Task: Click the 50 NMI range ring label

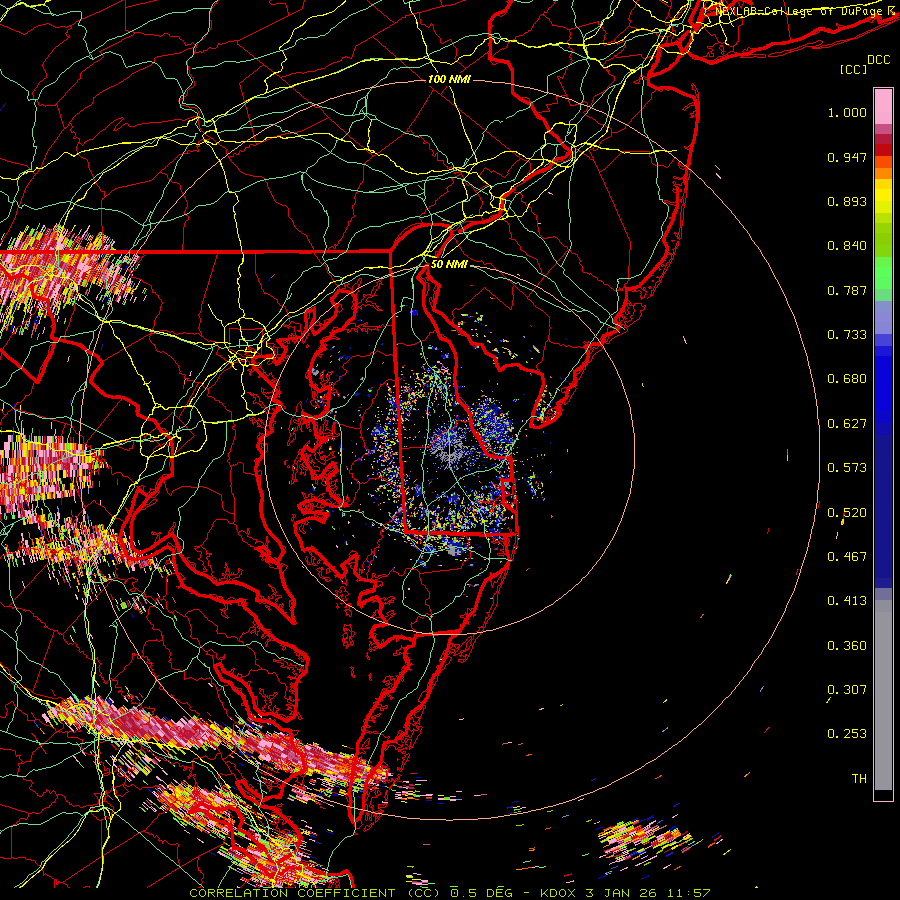Action: coord(449,264)
